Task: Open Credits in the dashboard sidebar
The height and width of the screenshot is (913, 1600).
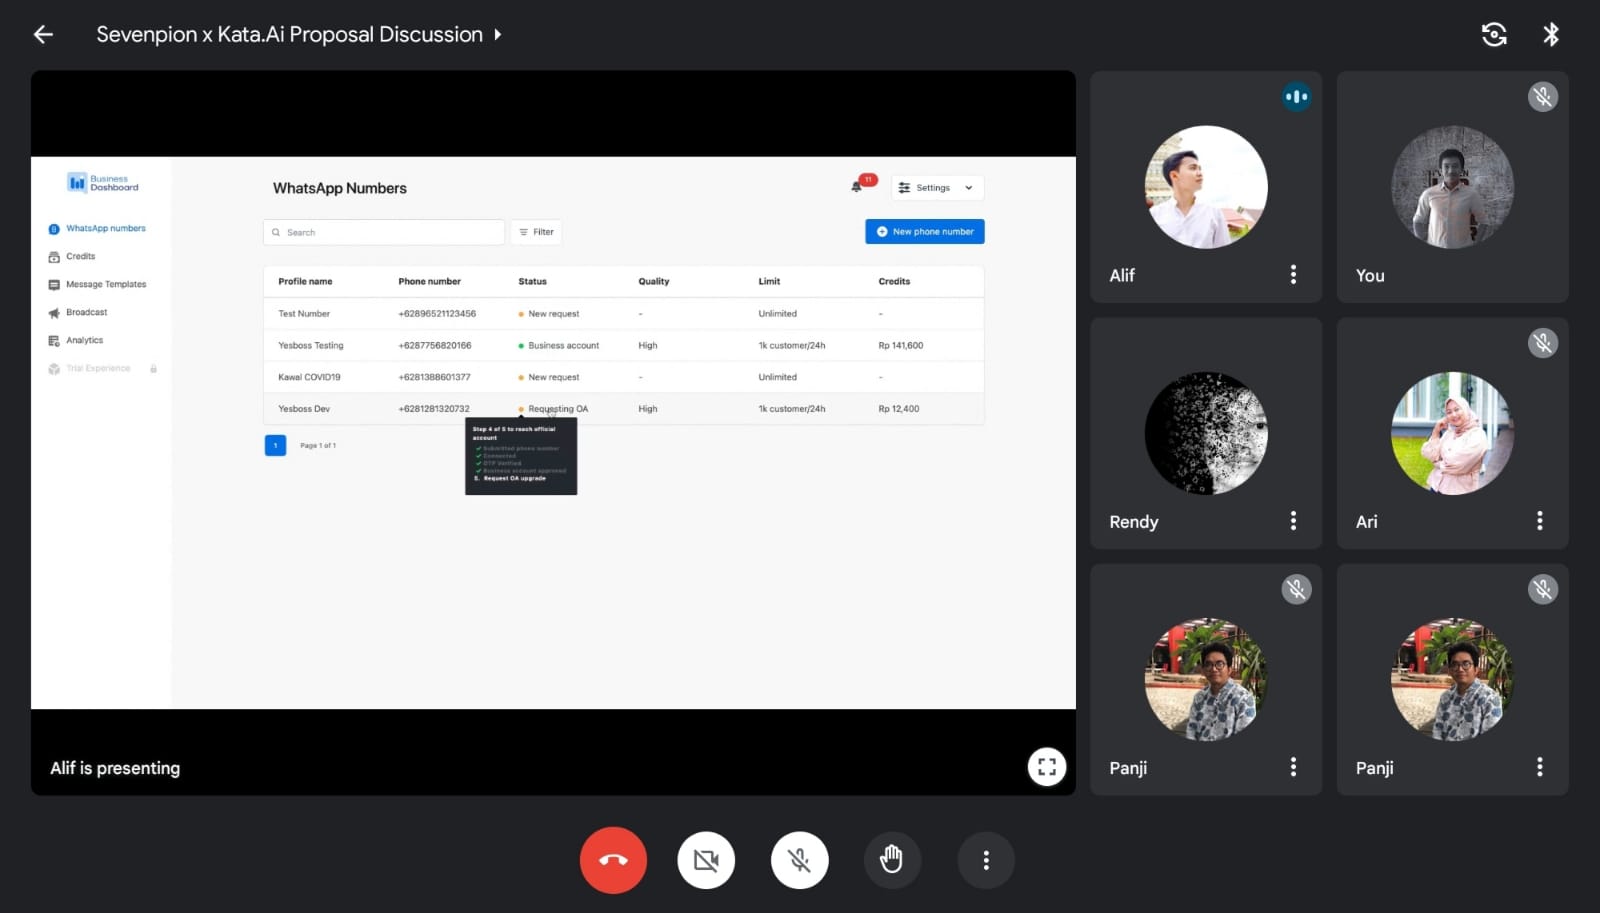Action: (x=72, y=257)
